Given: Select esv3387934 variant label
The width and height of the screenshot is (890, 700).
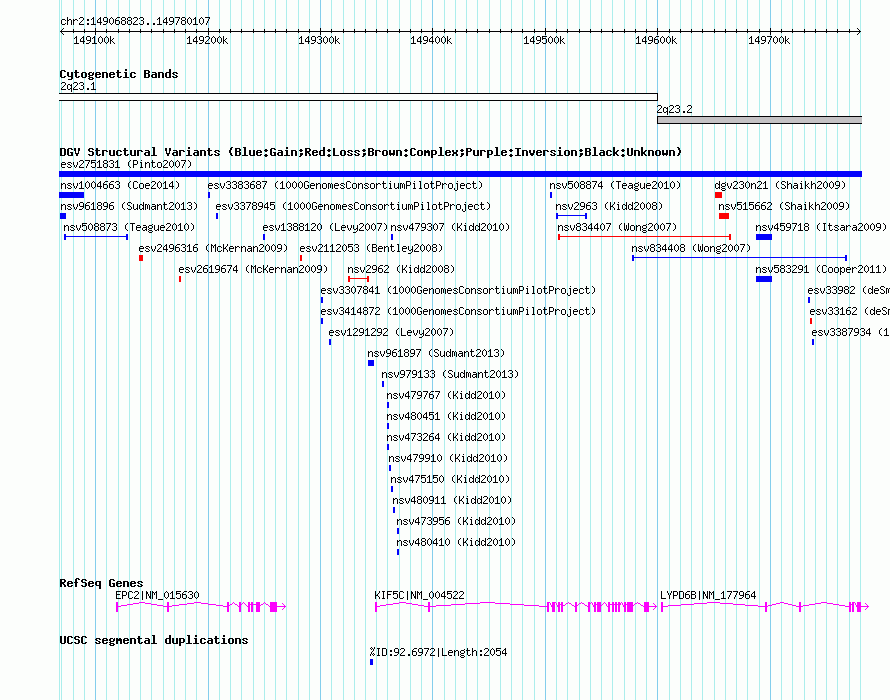Looking at the screenshot, I should (x=850, y=332).
